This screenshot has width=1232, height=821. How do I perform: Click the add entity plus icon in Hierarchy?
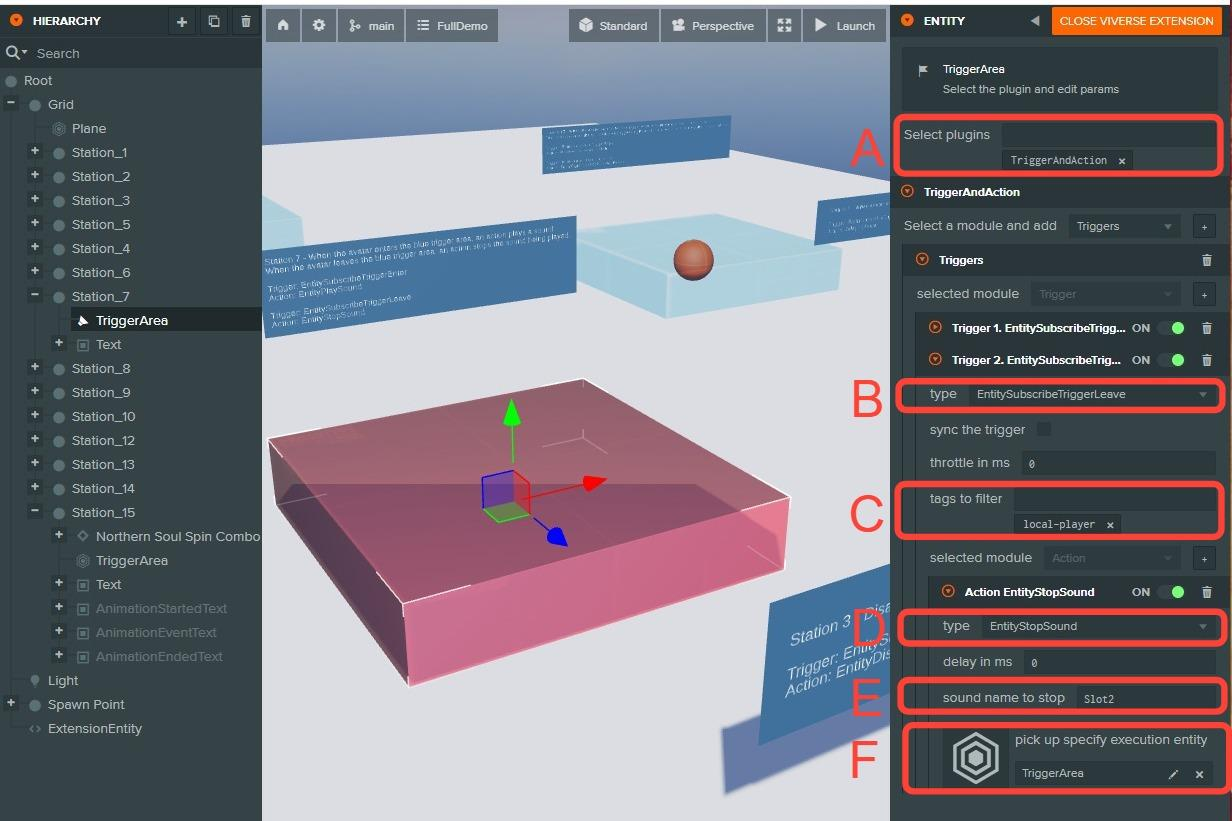click(x=181, y=21)
